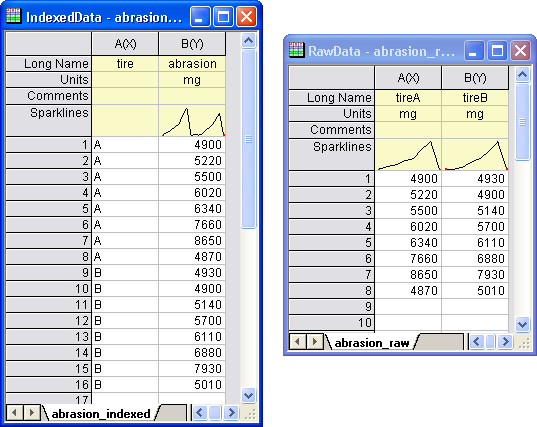The height and width of the screenshot is (427, 537).
Task: Click previous sheet tab arrow in RawData
Action: 298,341
